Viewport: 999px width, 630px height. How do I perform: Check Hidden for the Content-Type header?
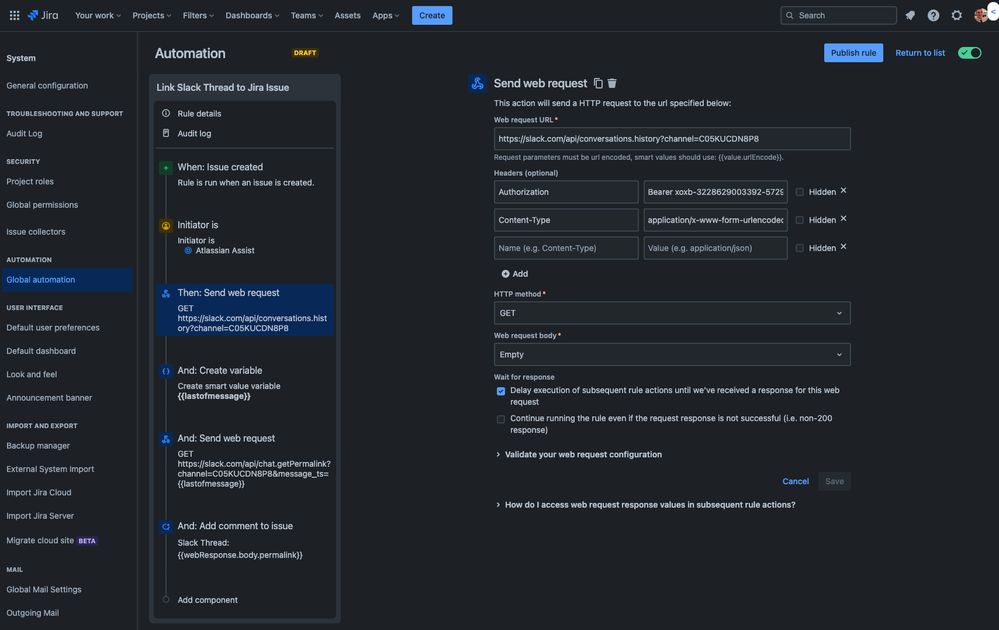point(800,220)
